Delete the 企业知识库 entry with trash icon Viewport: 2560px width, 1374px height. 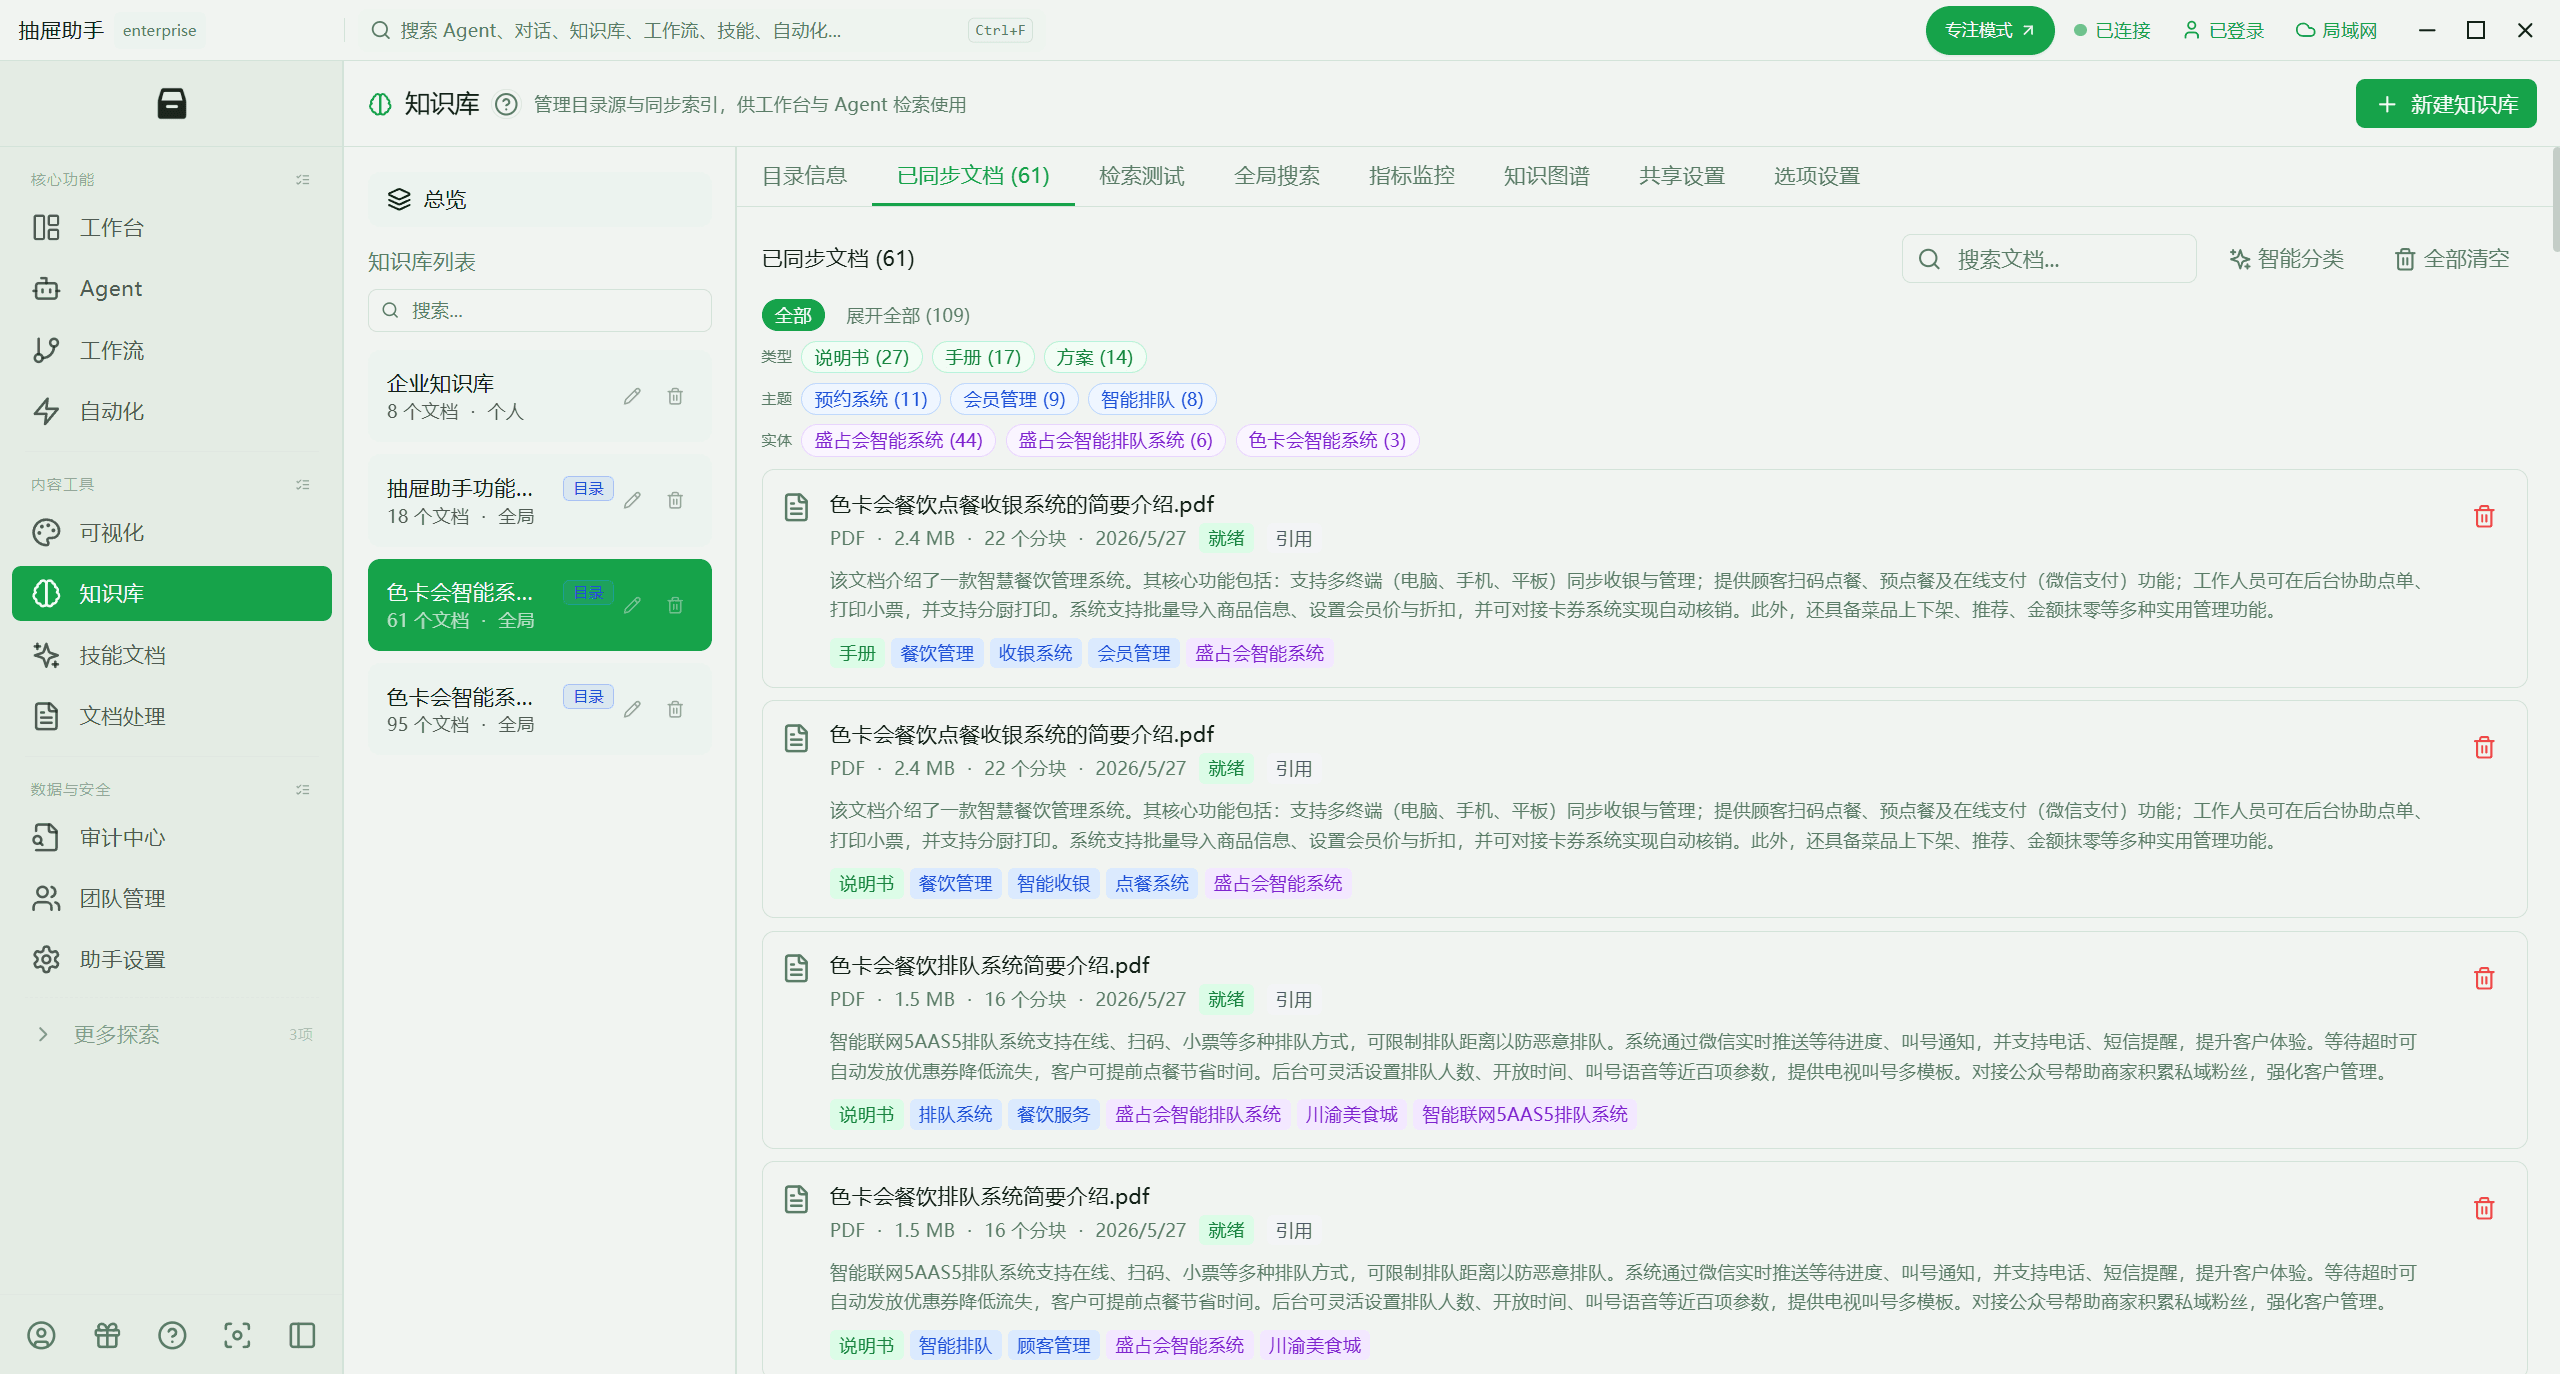pyautogui.click(x=675, y=396)
